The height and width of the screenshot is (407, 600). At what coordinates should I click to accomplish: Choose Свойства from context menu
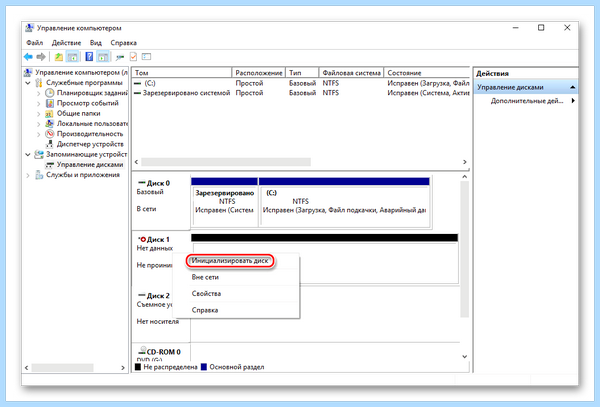point(206,294)
